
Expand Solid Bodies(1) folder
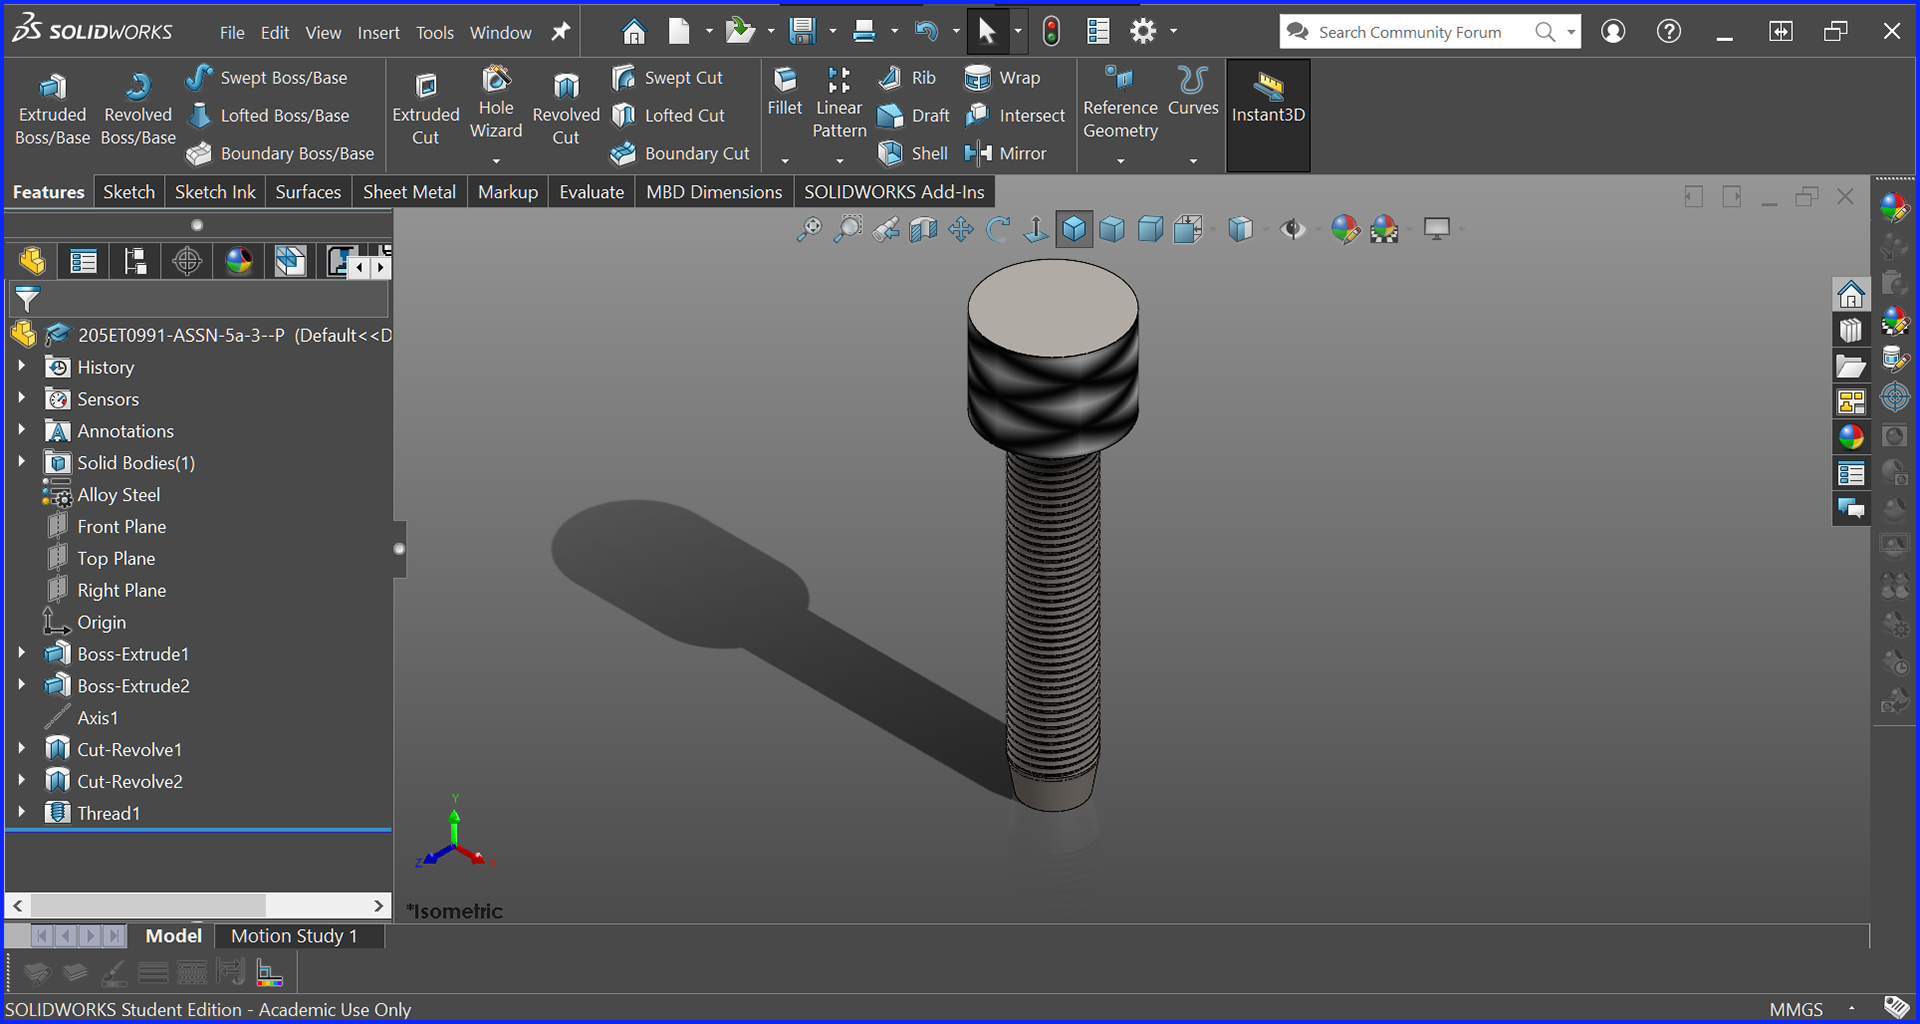21,463
